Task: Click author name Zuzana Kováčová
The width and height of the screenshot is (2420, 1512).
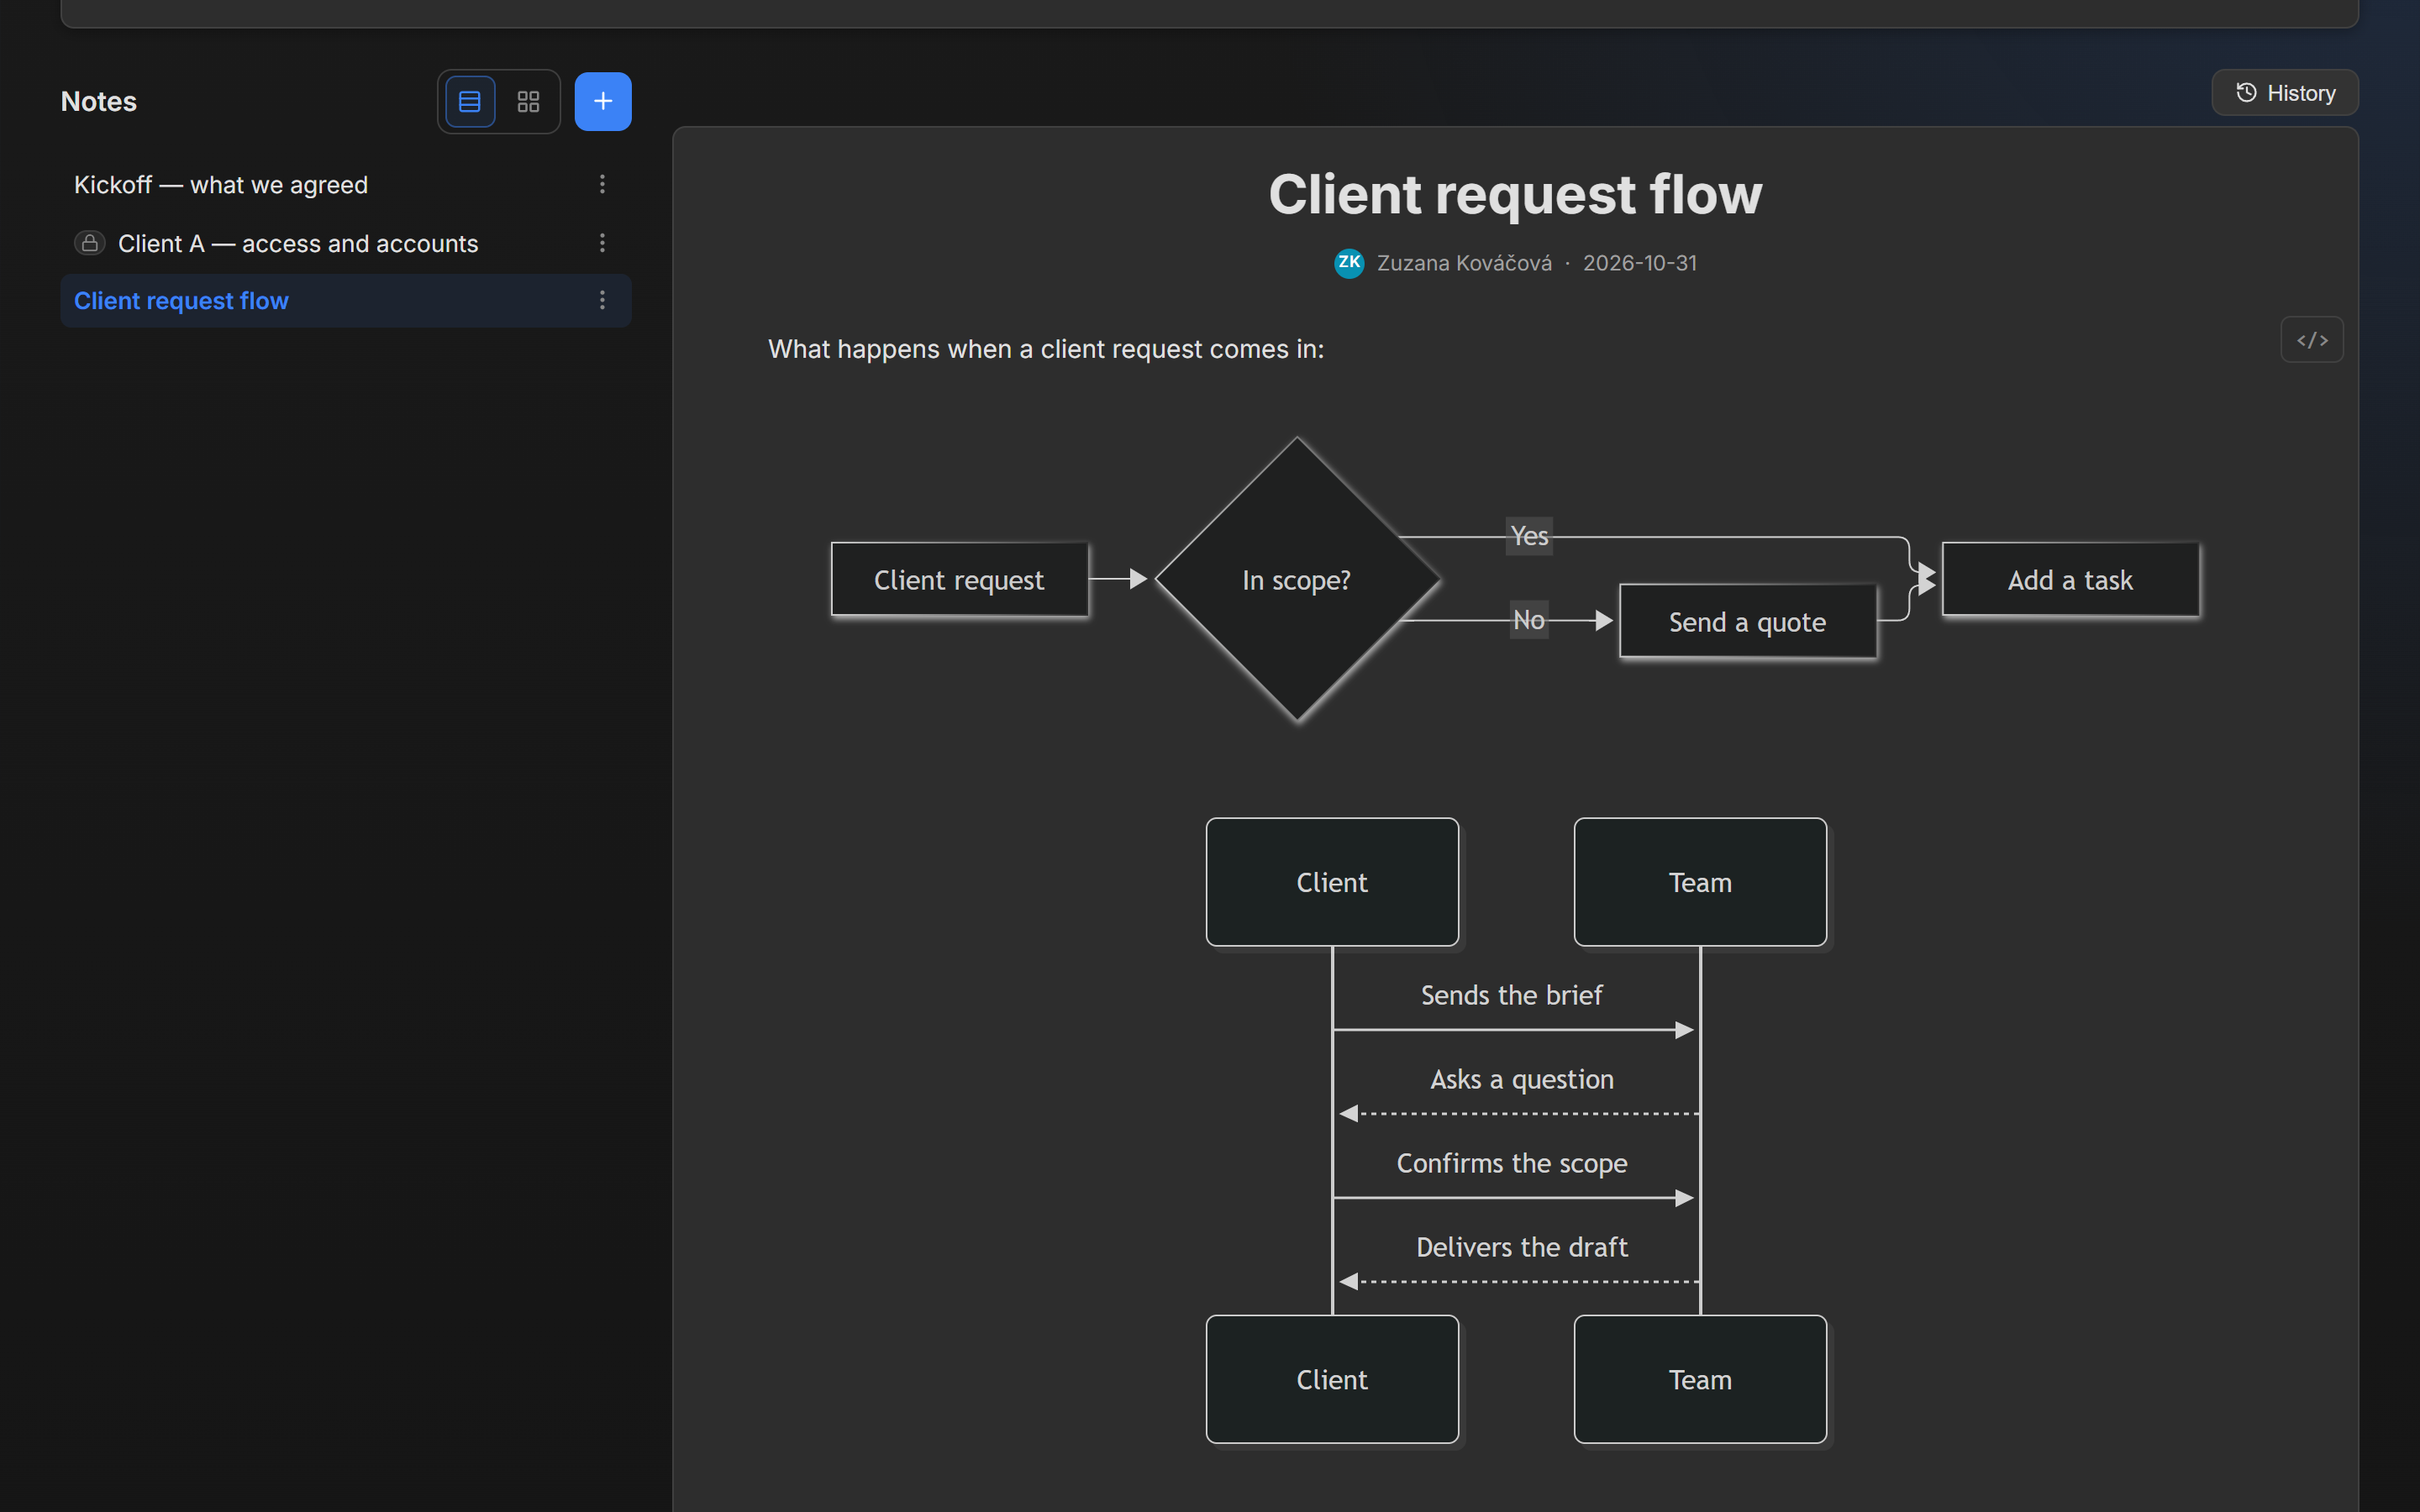Action: (x=1464, y=263)
